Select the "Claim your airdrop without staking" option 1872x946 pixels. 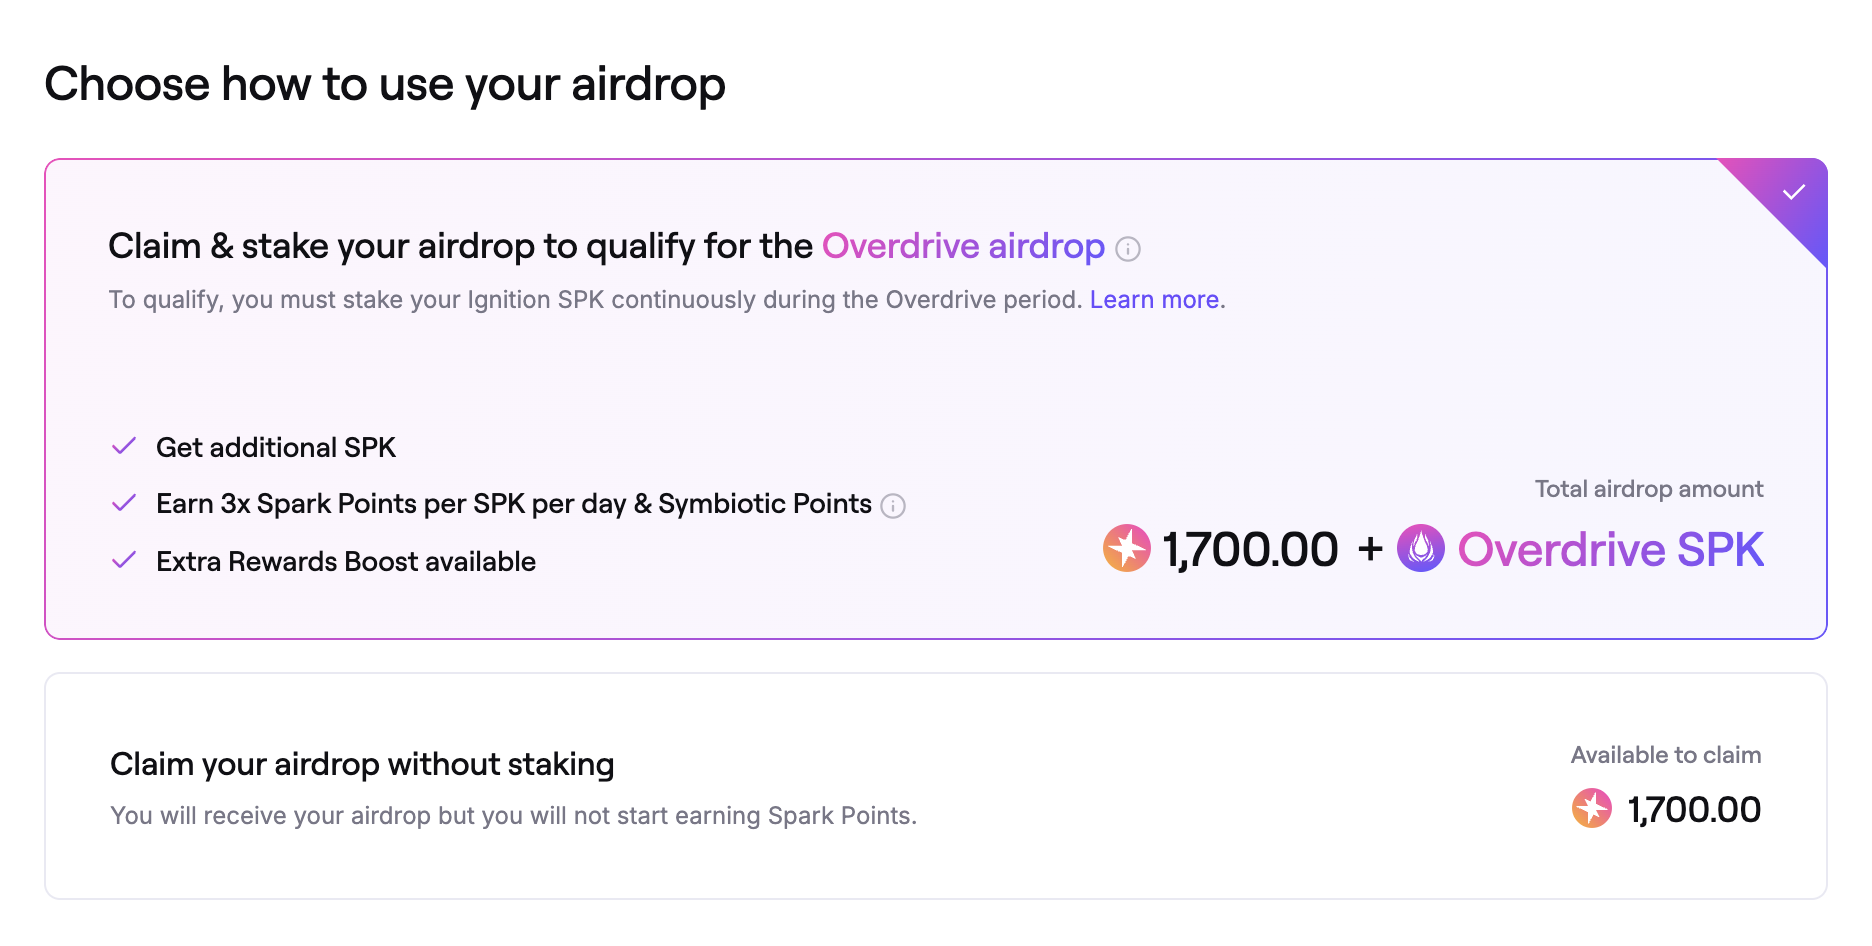click(x=362, y=764)
